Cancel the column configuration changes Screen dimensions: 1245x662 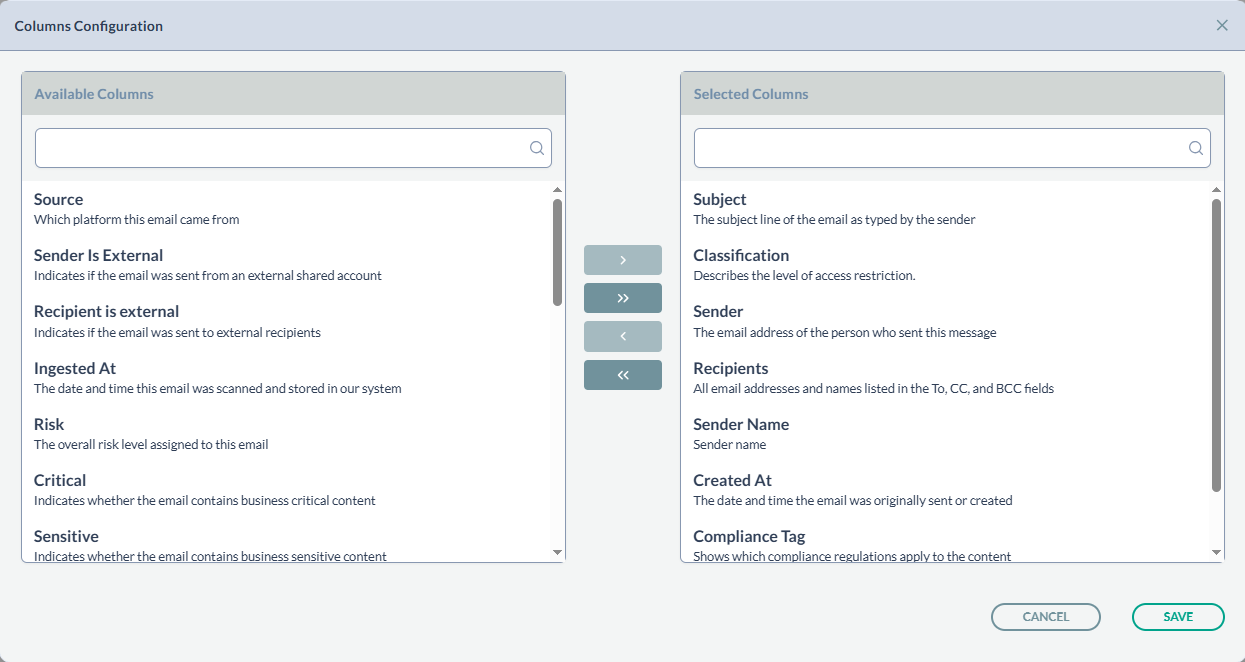1045,617
